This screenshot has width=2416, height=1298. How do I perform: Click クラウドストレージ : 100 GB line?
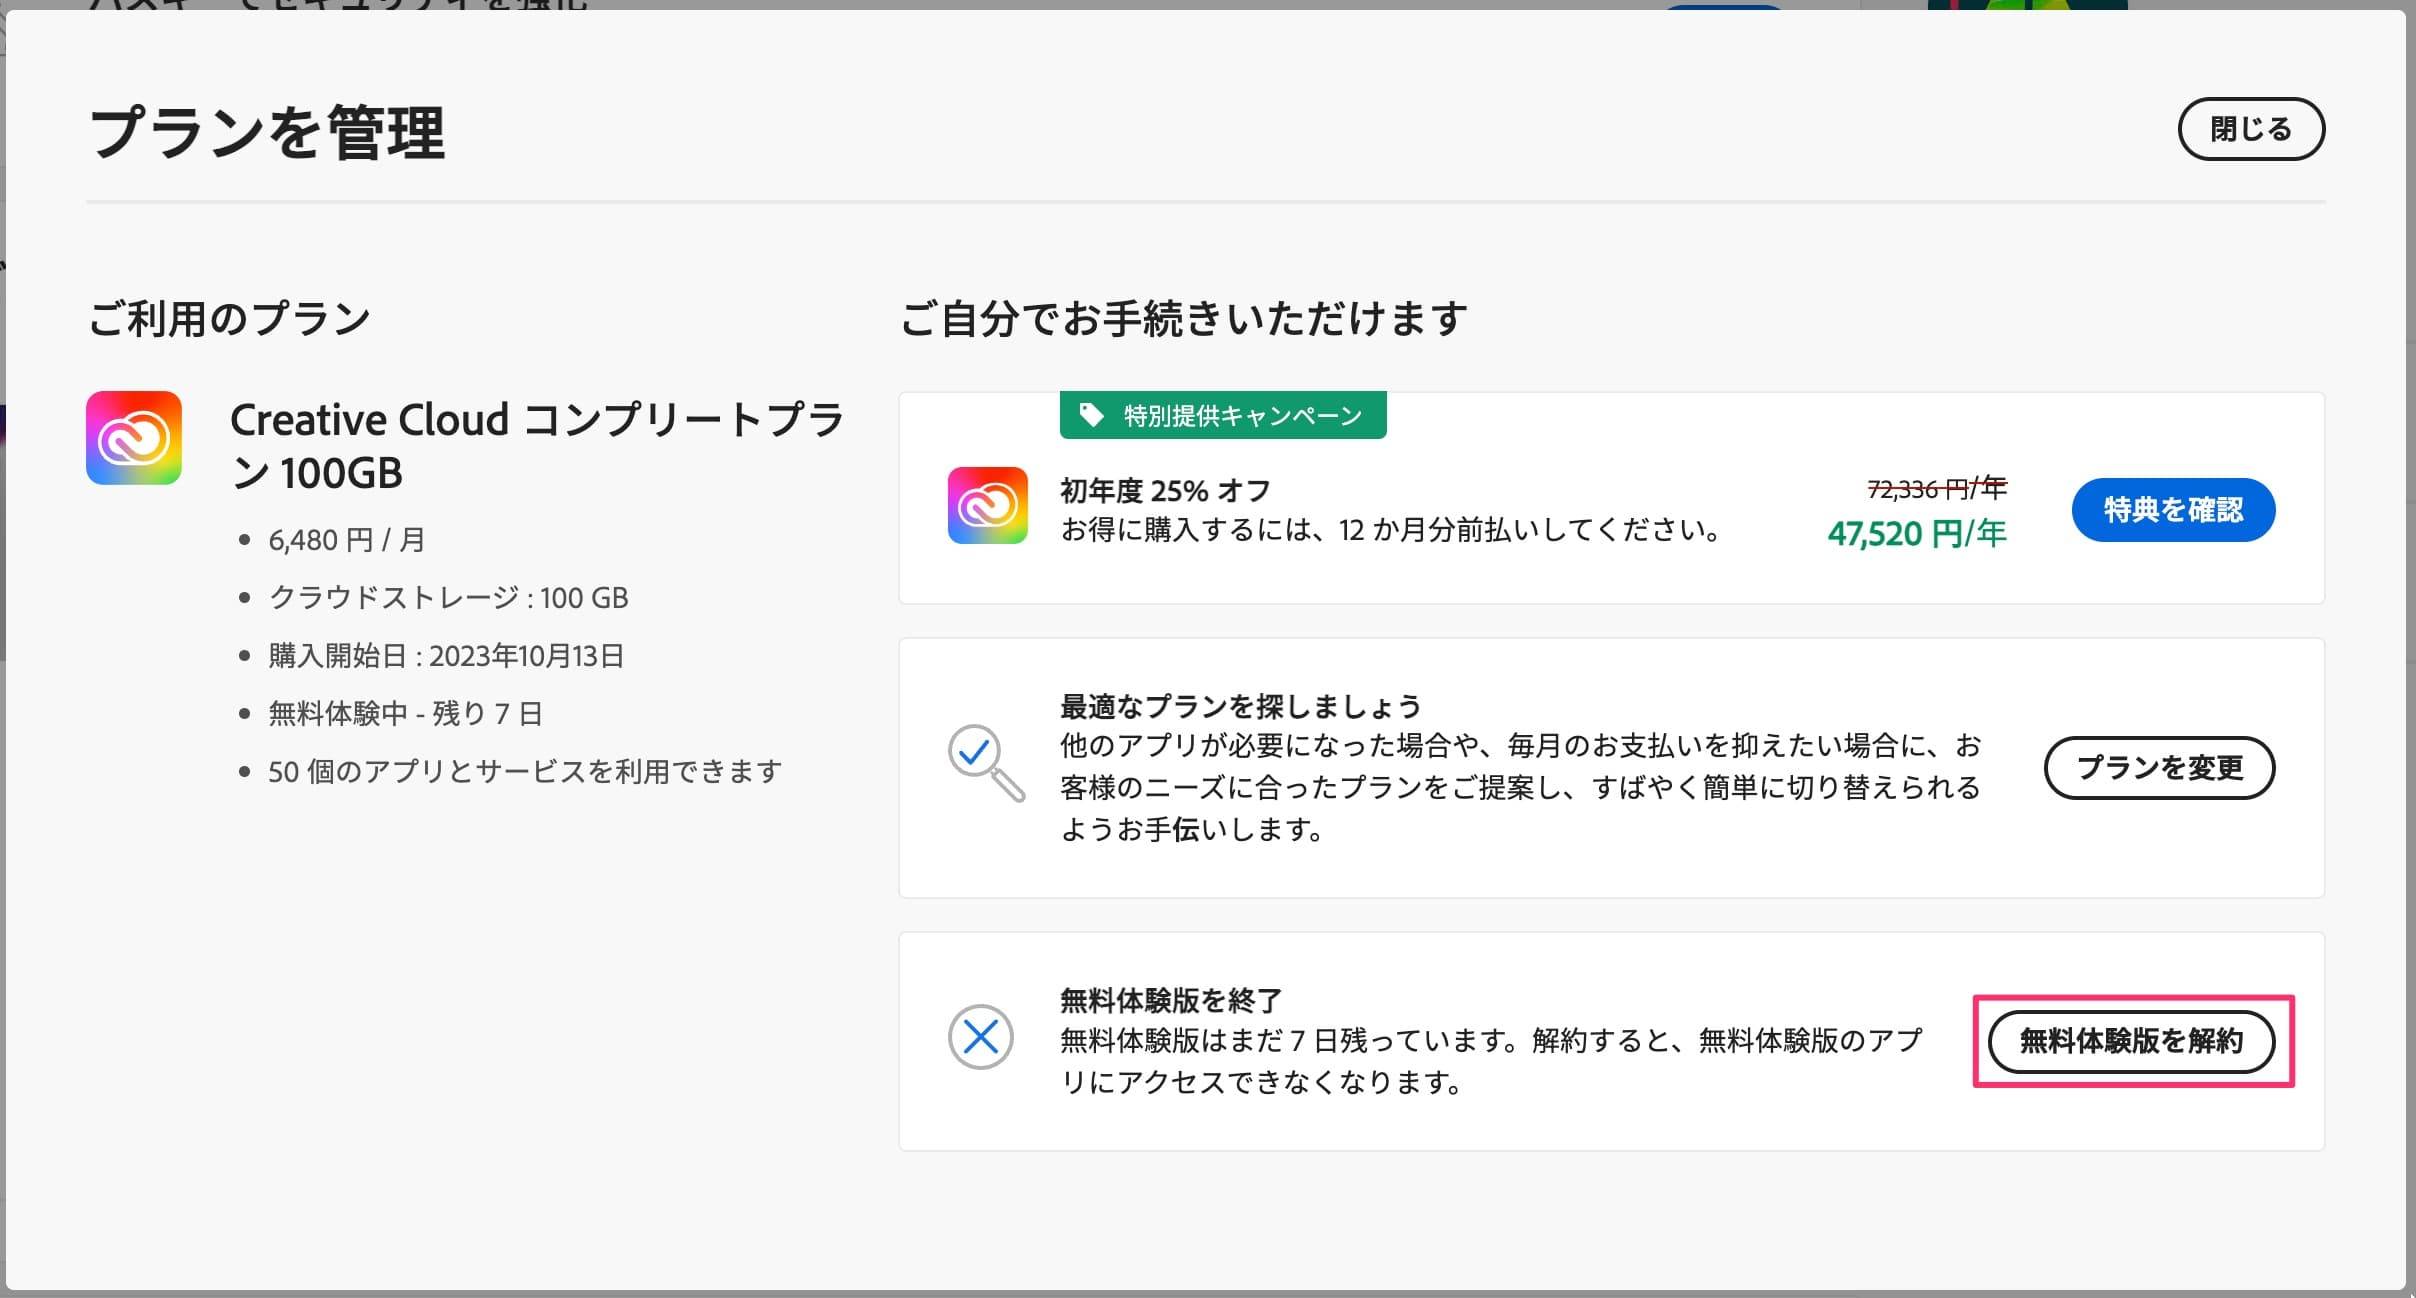point(448,598)
